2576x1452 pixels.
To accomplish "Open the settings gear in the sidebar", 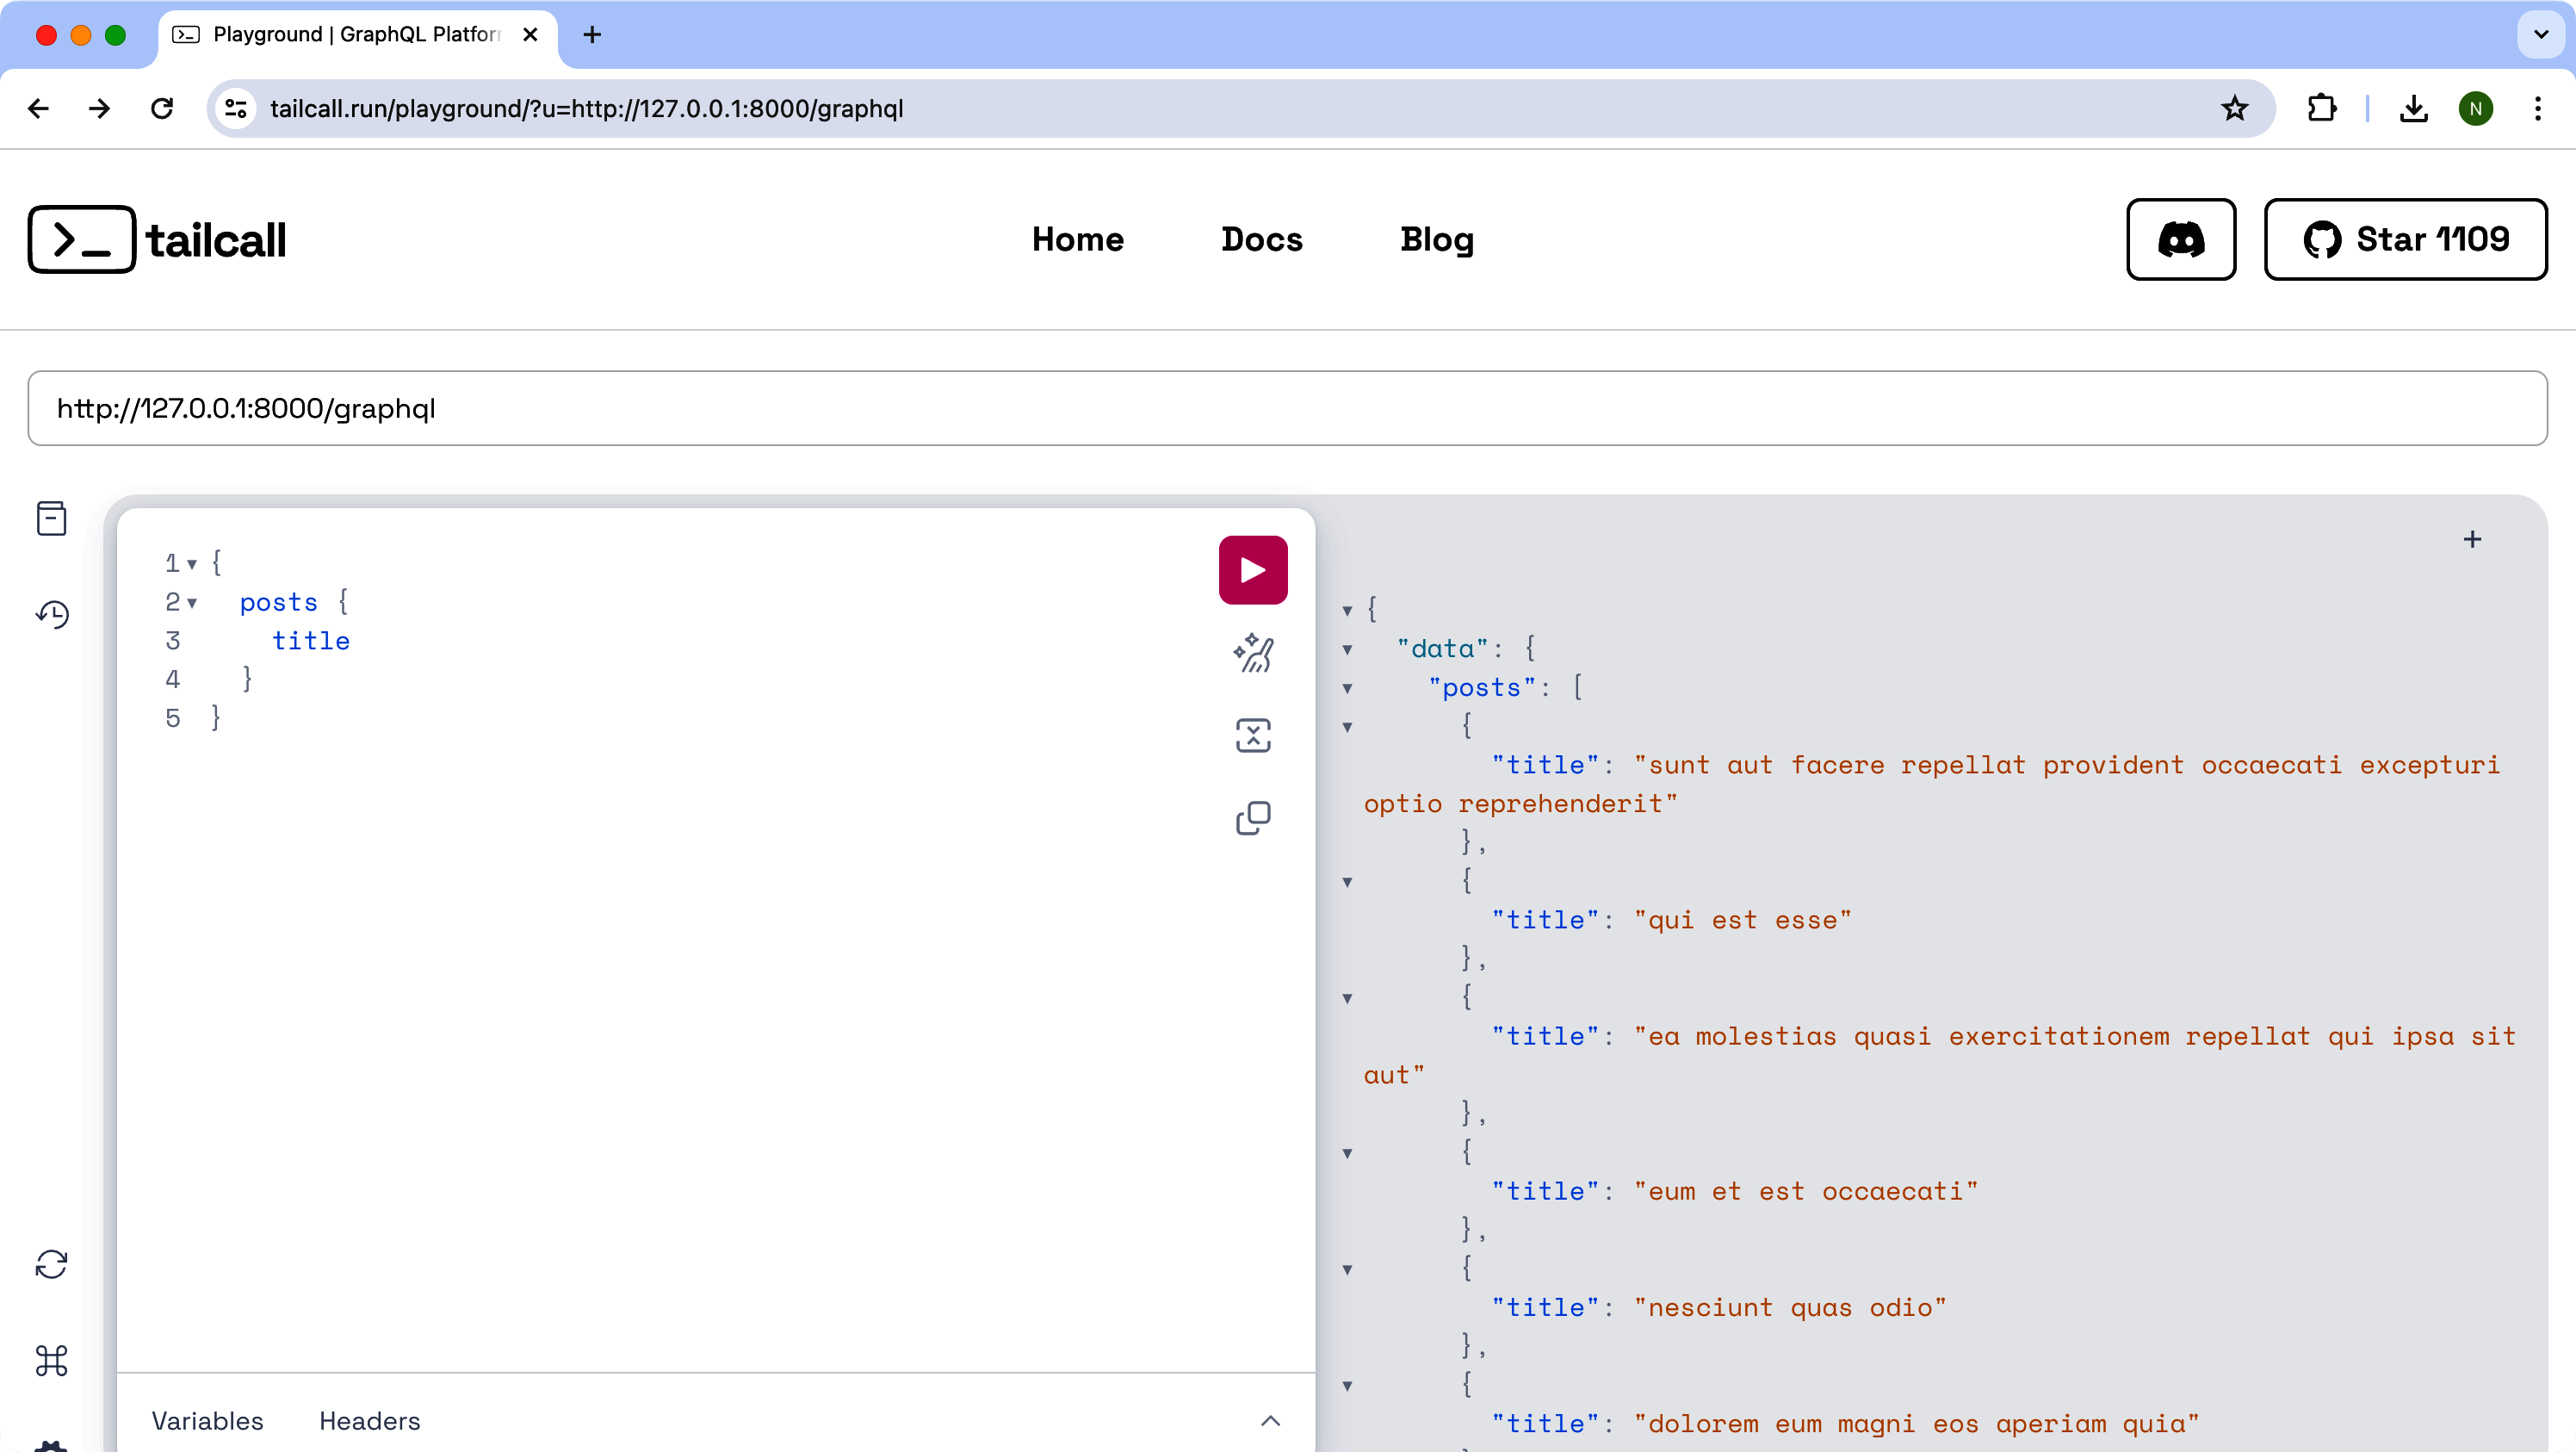I will click(x=52, y=1443).
